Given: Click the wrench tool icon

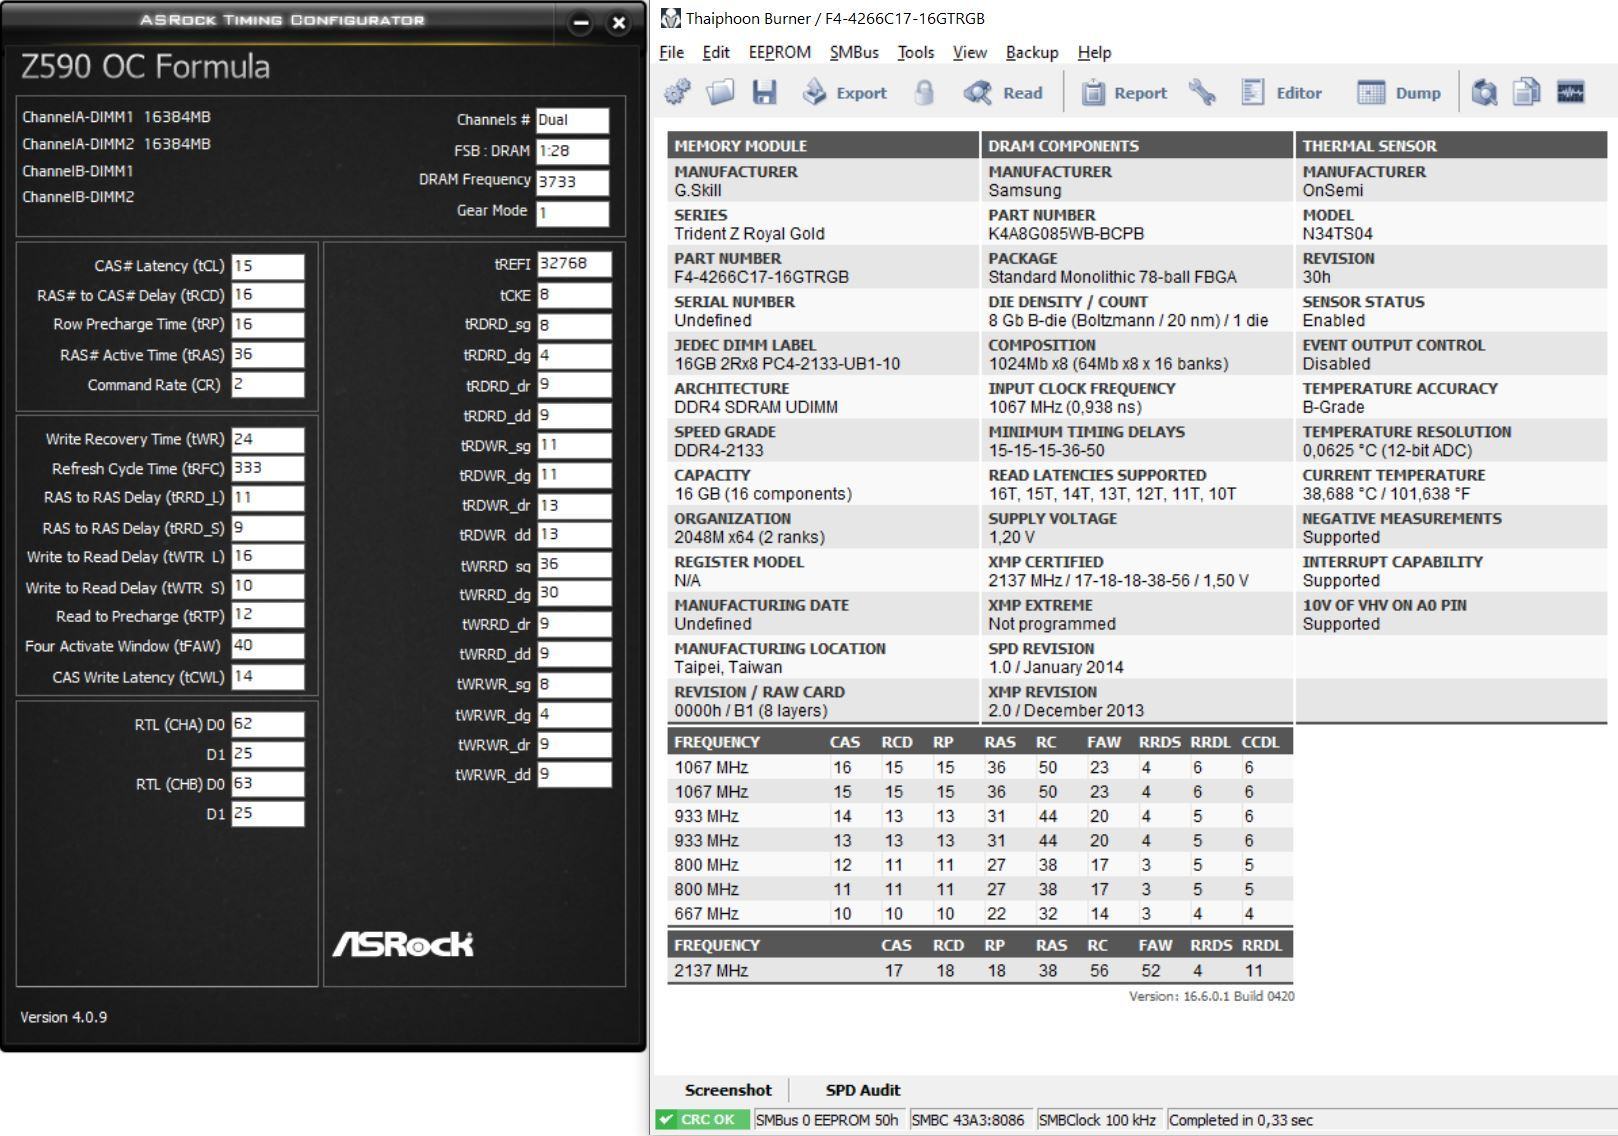Looking at the screenshot, I should tap(1203, 93).
